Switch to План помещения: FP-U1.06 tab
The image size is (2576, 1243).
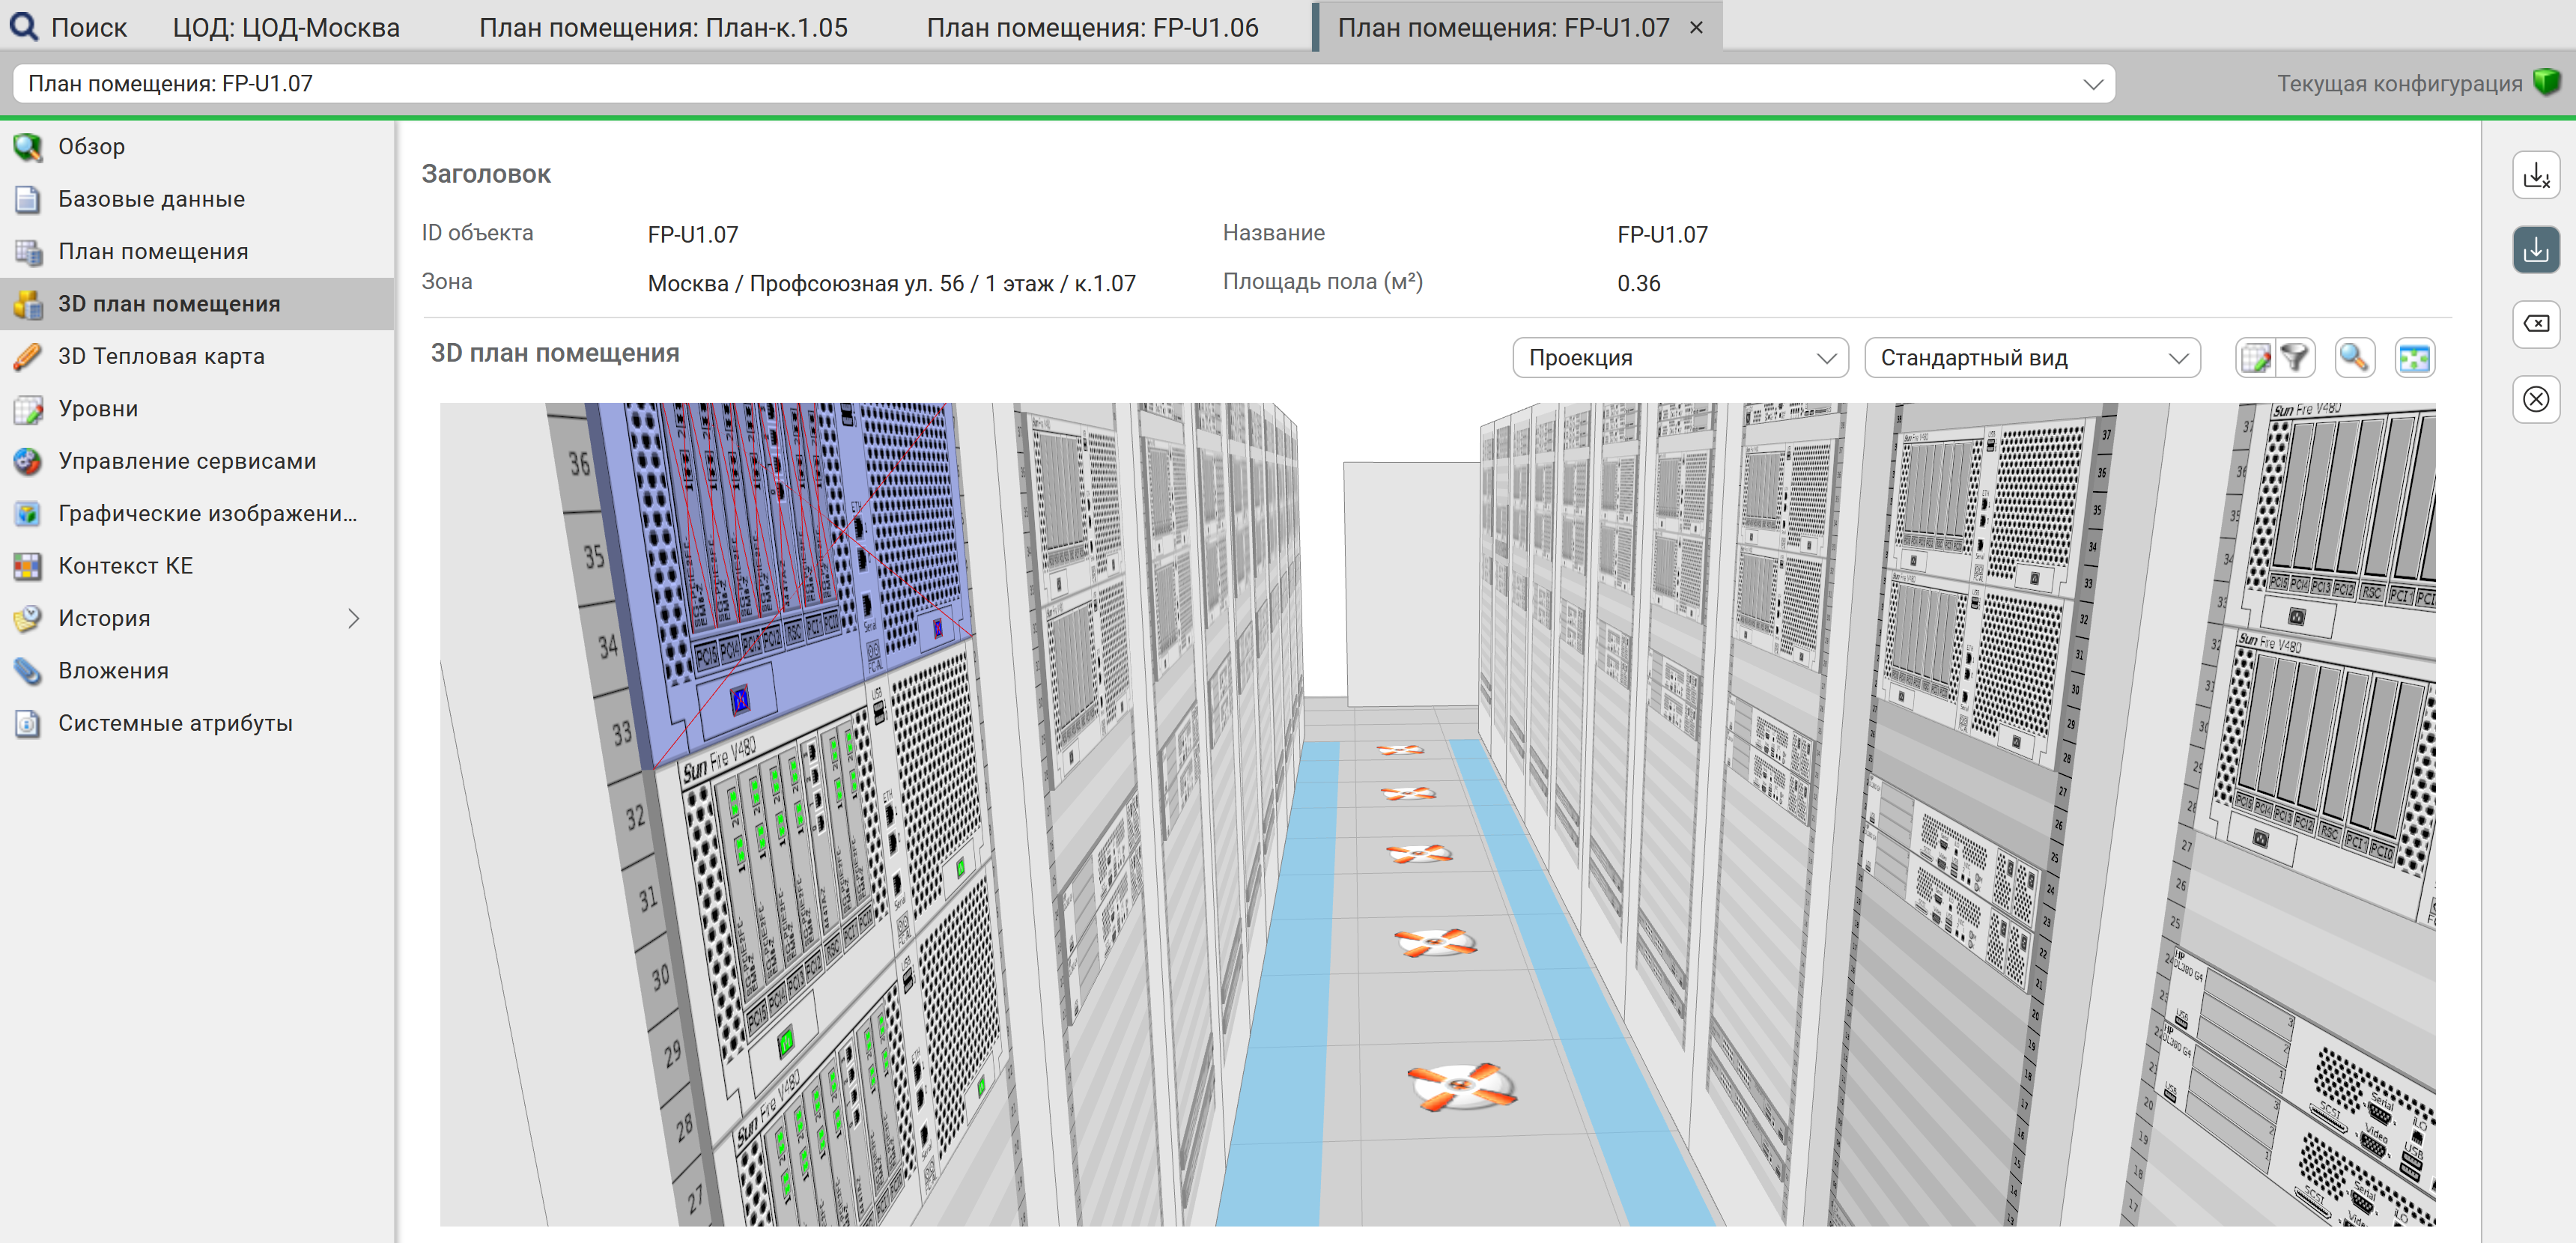point(1092,27)
